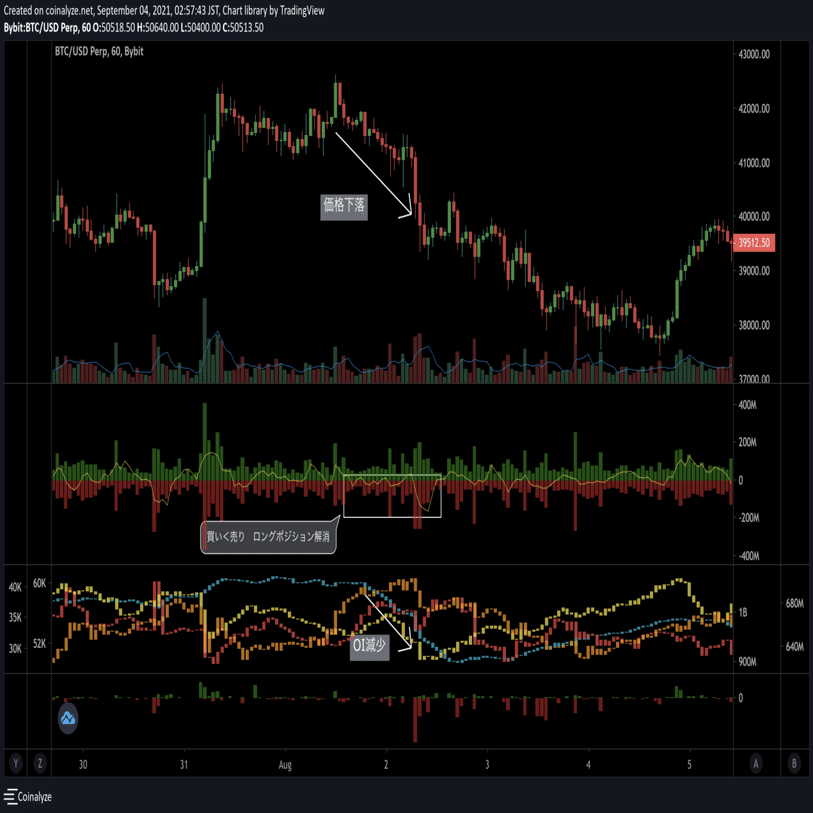Click the 200M axis label on volume pane
This screenshot has width=813, height=813.
click(x=747, y=442)
